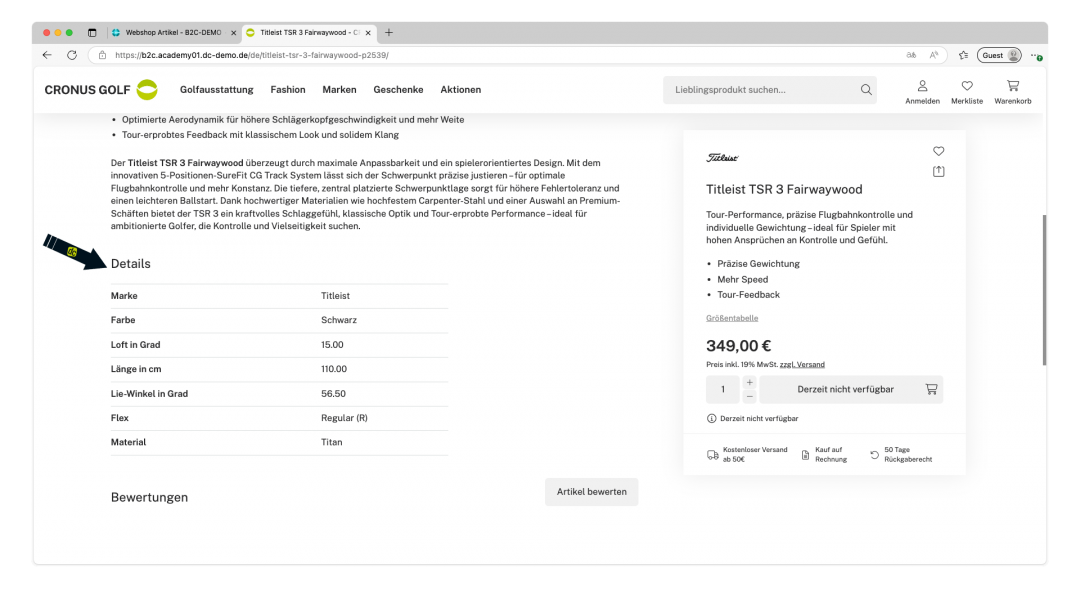The width and height of the screenshot is (1080, 608).
Task: Click the page vertical scrollbar
Action: tap(1044, 289)
